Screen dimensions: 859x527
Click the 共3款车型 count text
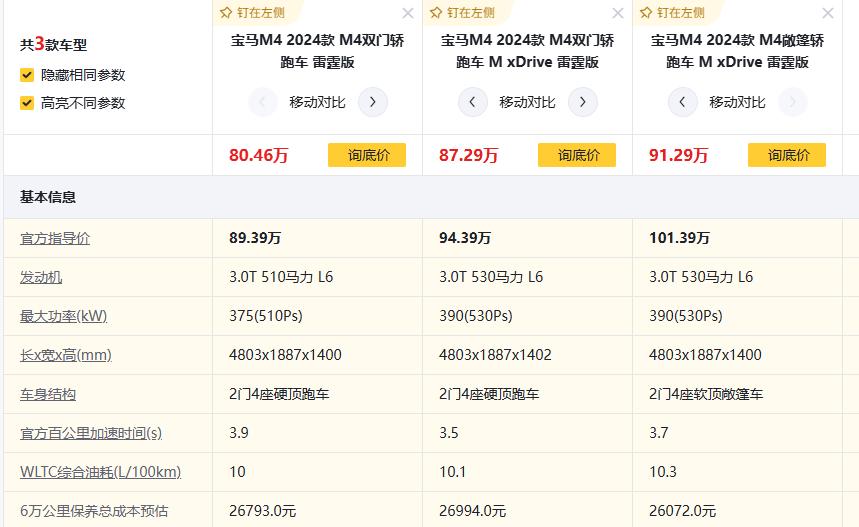[53, 44]
